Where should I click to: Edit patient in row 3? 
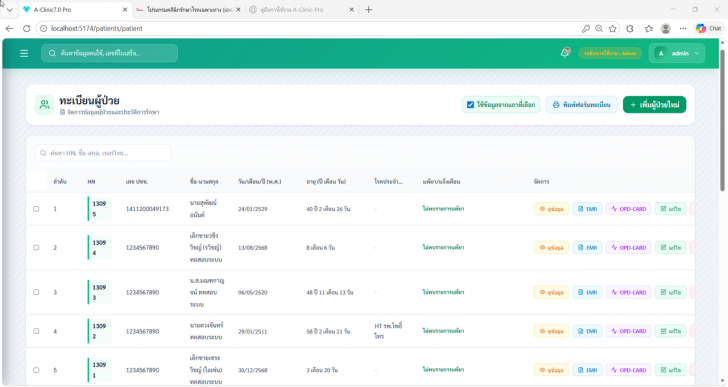coord(670,292)
